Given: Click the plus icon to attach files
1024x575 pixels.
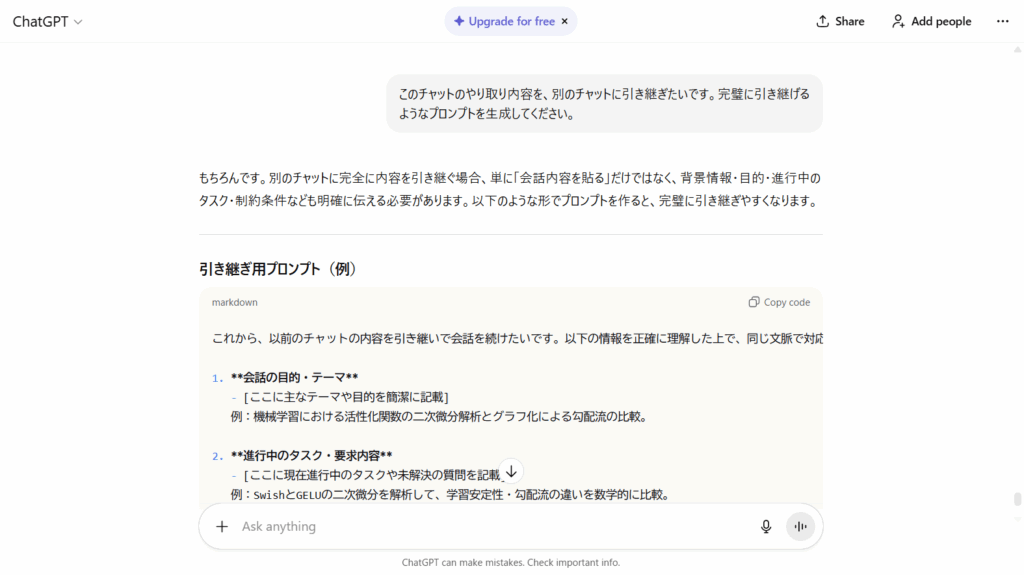Looking at the screenshot, I should coord(222,527).
